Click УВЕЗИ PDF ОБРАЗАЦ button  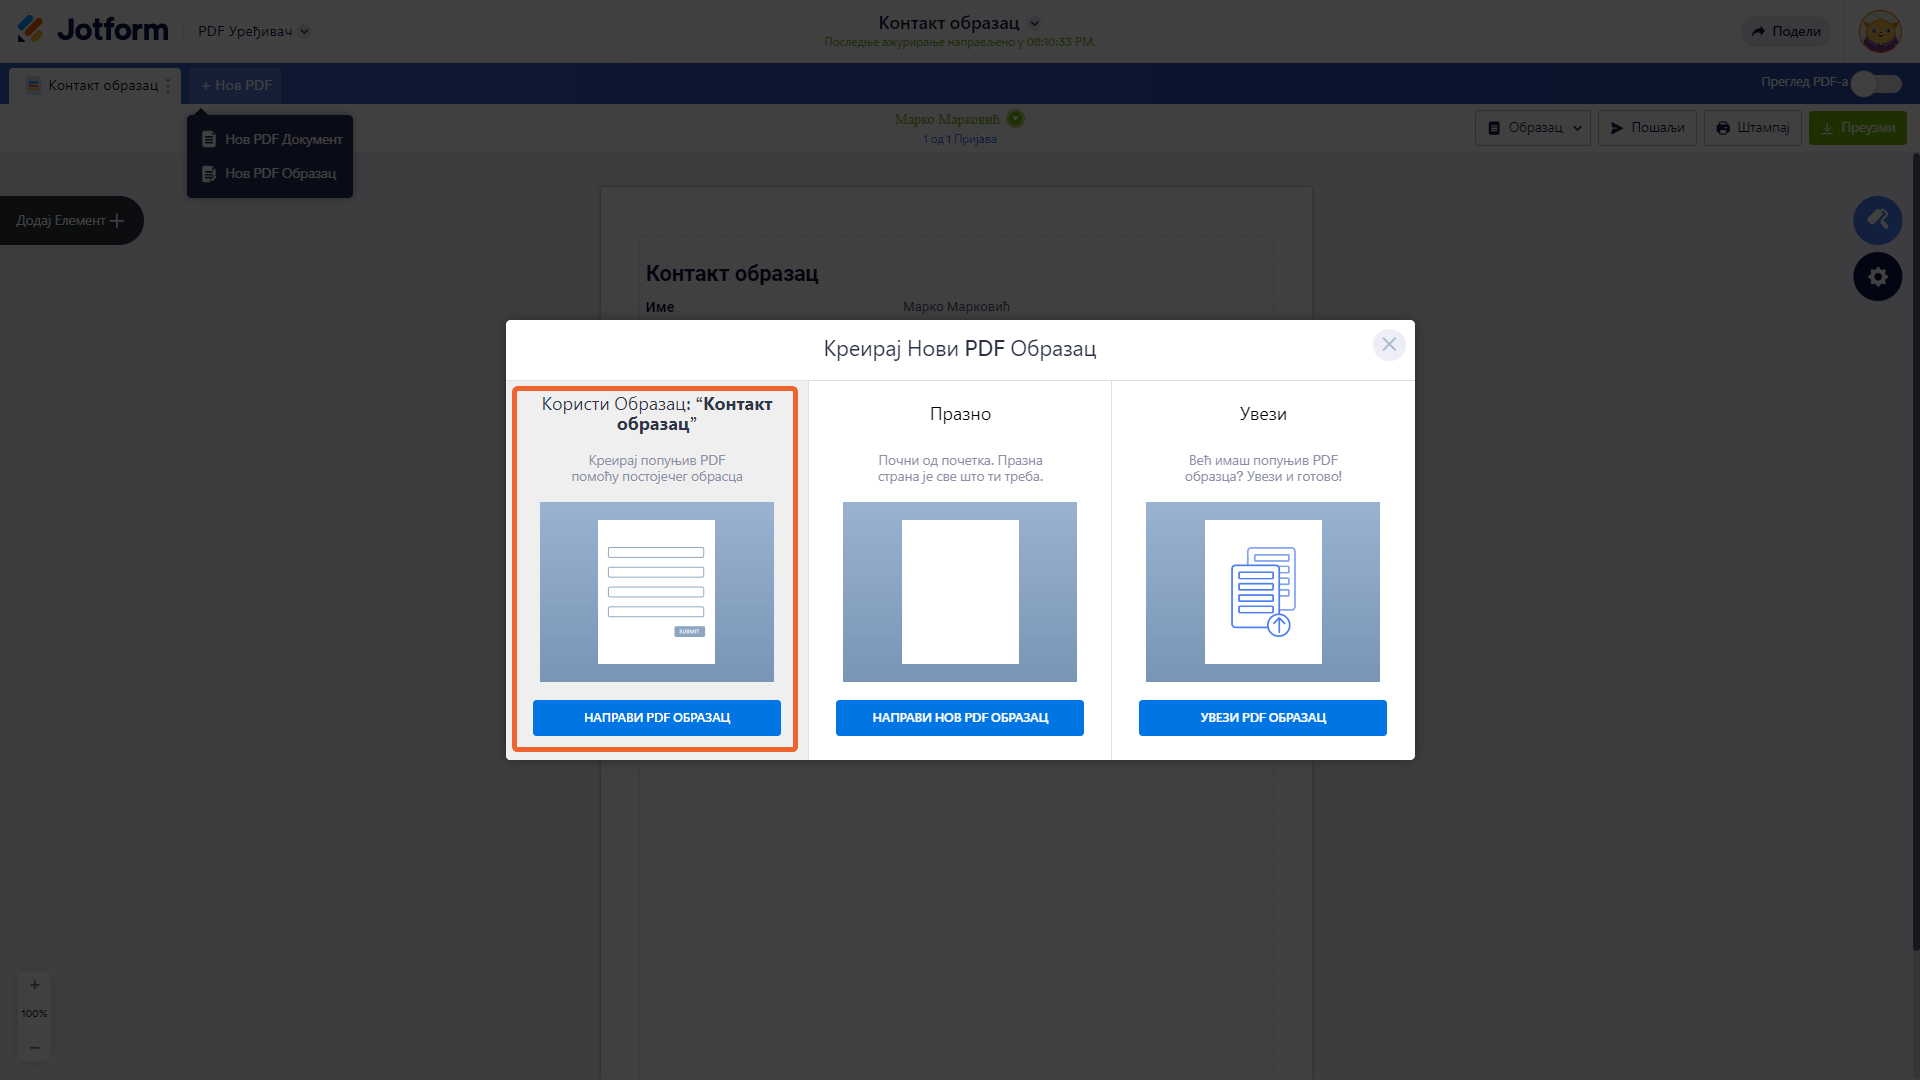tap(1262, 717)
